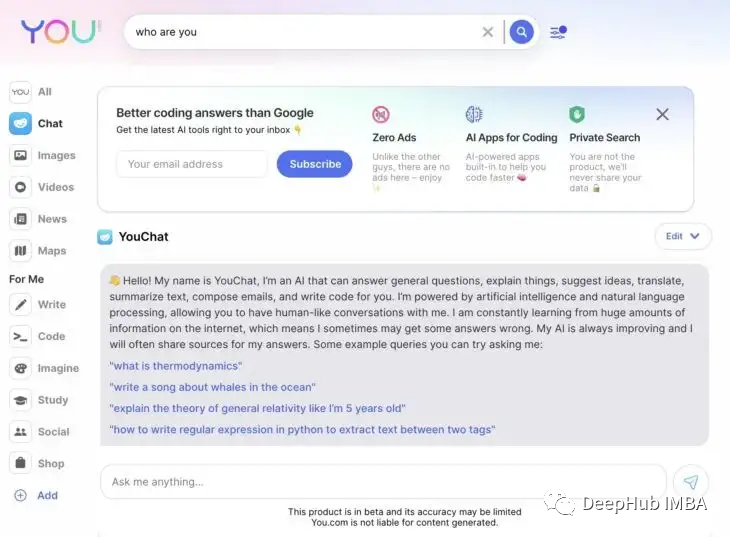Select Videos in the sidebar
Viewport: 730px width, 537px height.
pos(42,187)
